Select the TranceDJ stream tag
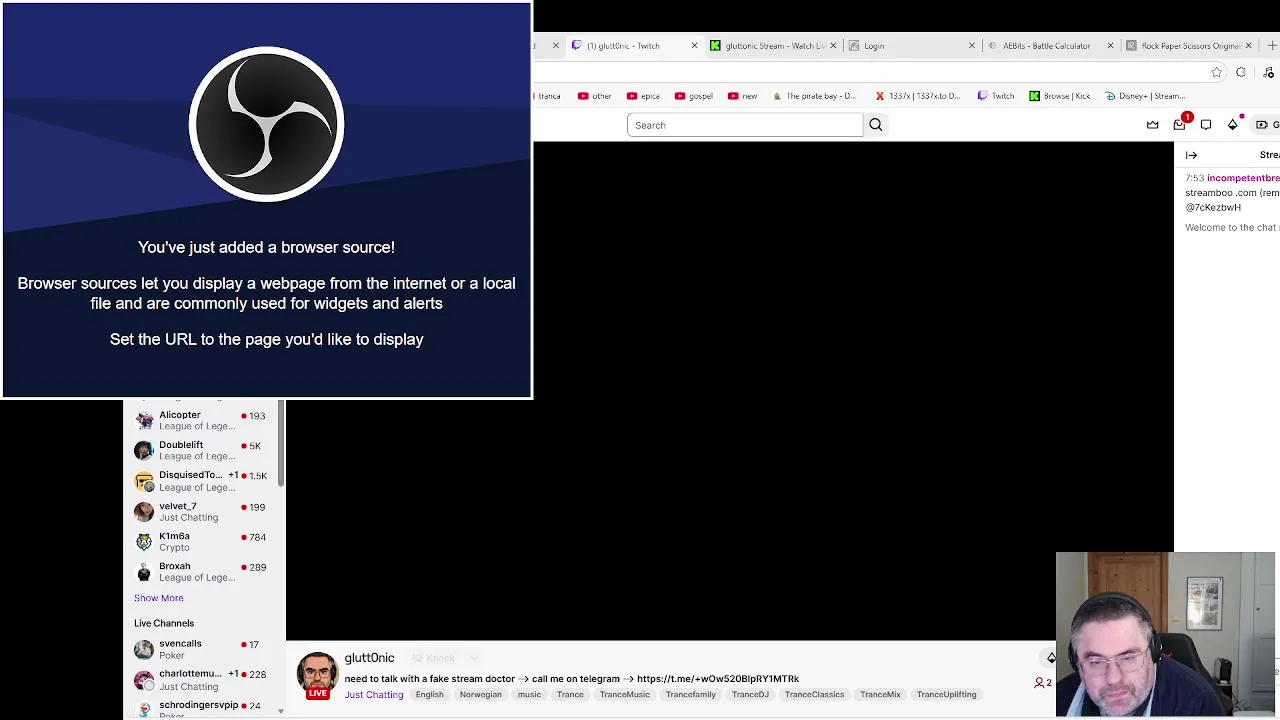This screenshot has height=720, width=1280. 750,694
